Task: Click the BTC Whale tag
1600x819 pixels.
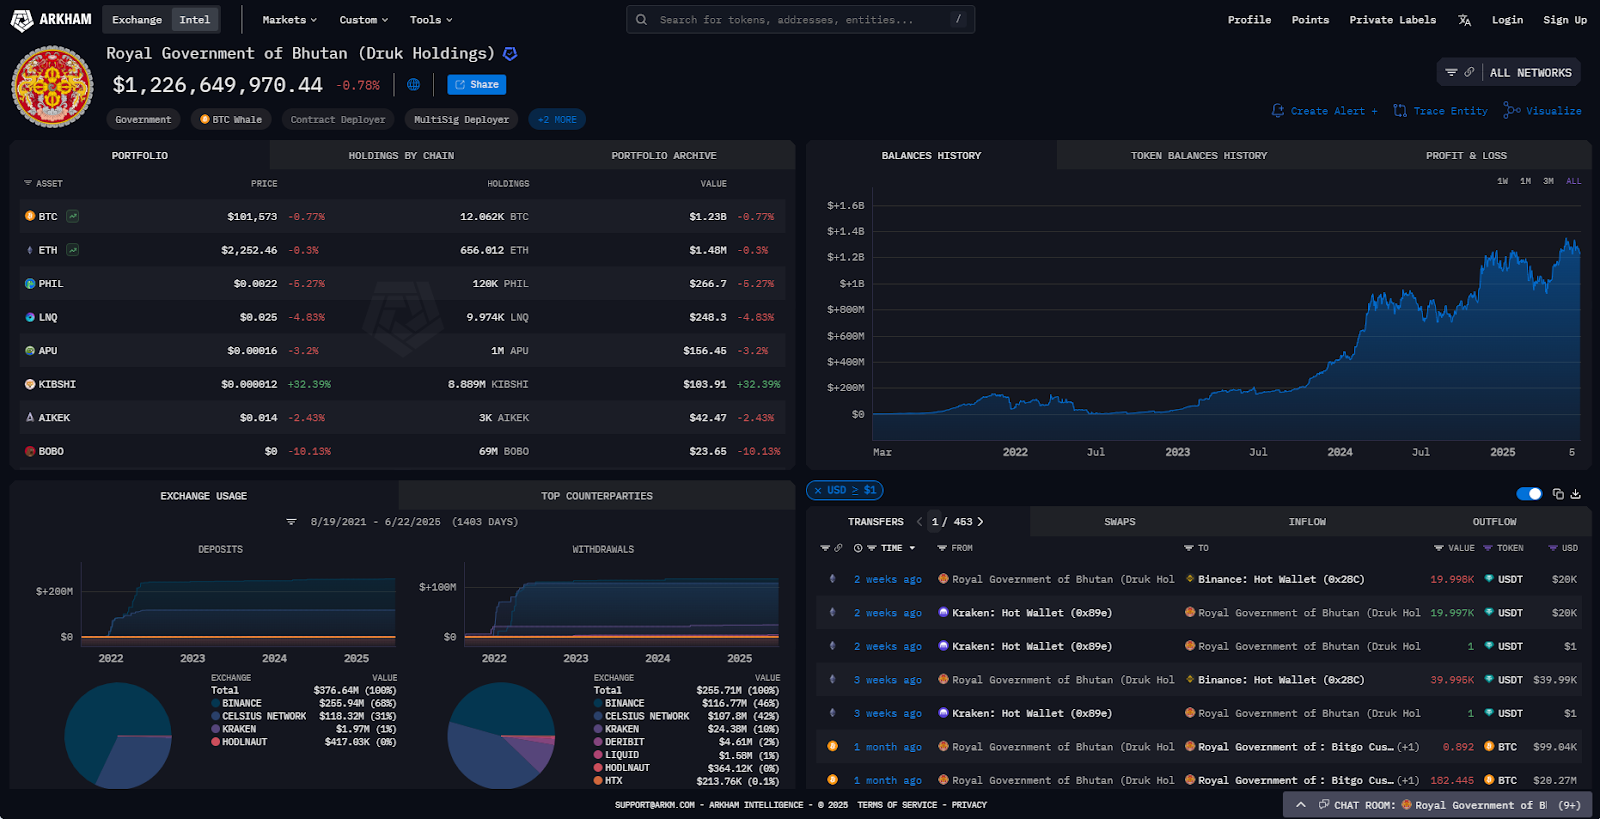Action: [x=231, y=119]
